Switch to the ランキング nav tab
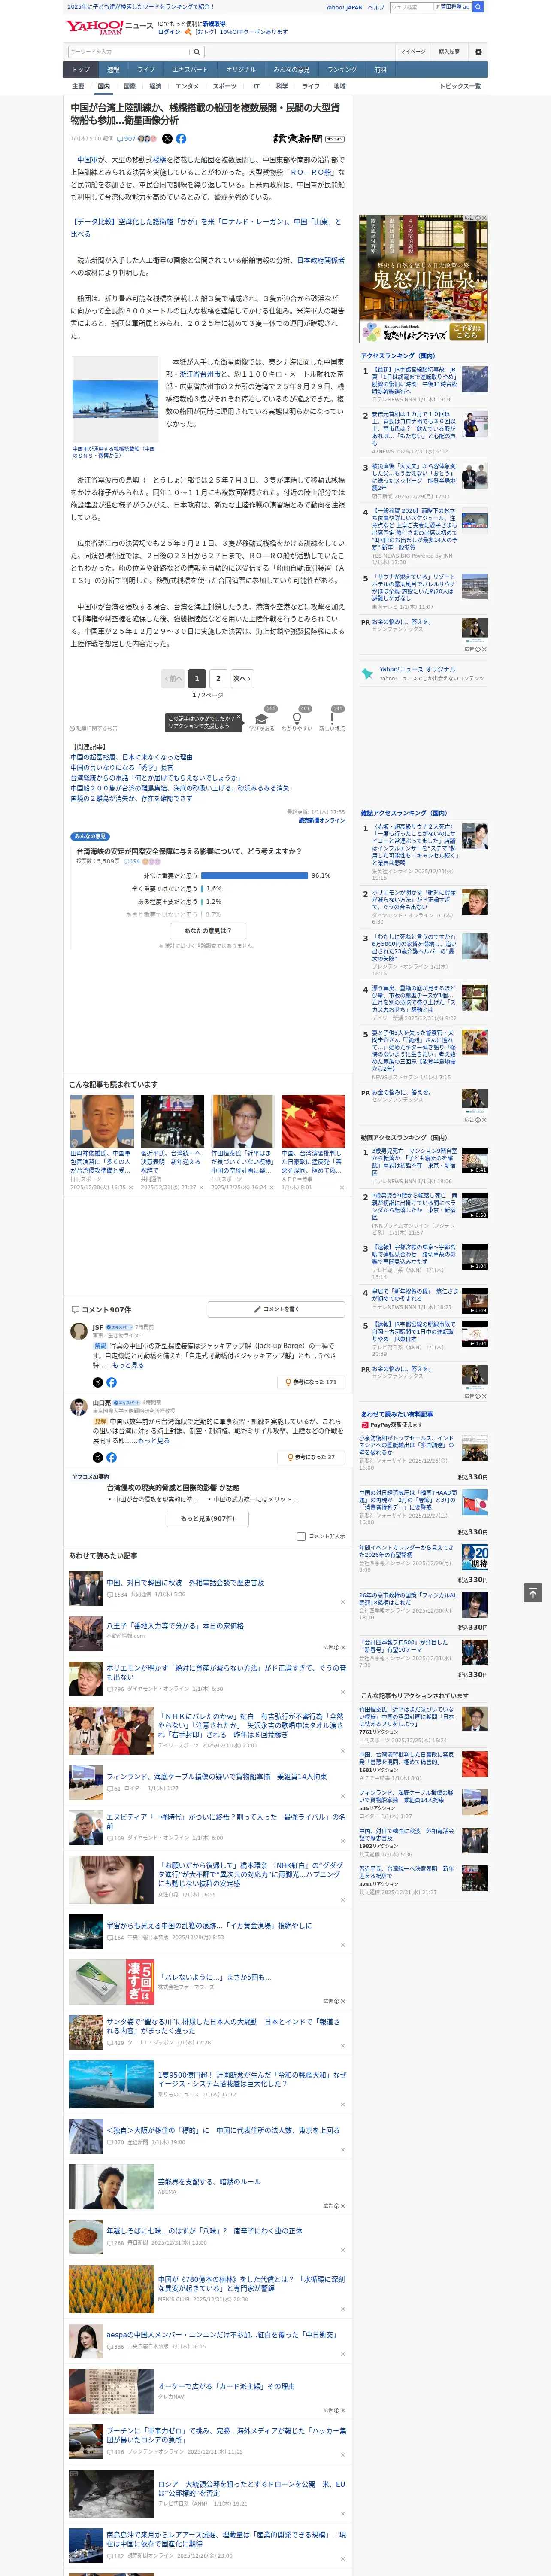Viewport: 551px width, 2576px height. tap(342, 70)
